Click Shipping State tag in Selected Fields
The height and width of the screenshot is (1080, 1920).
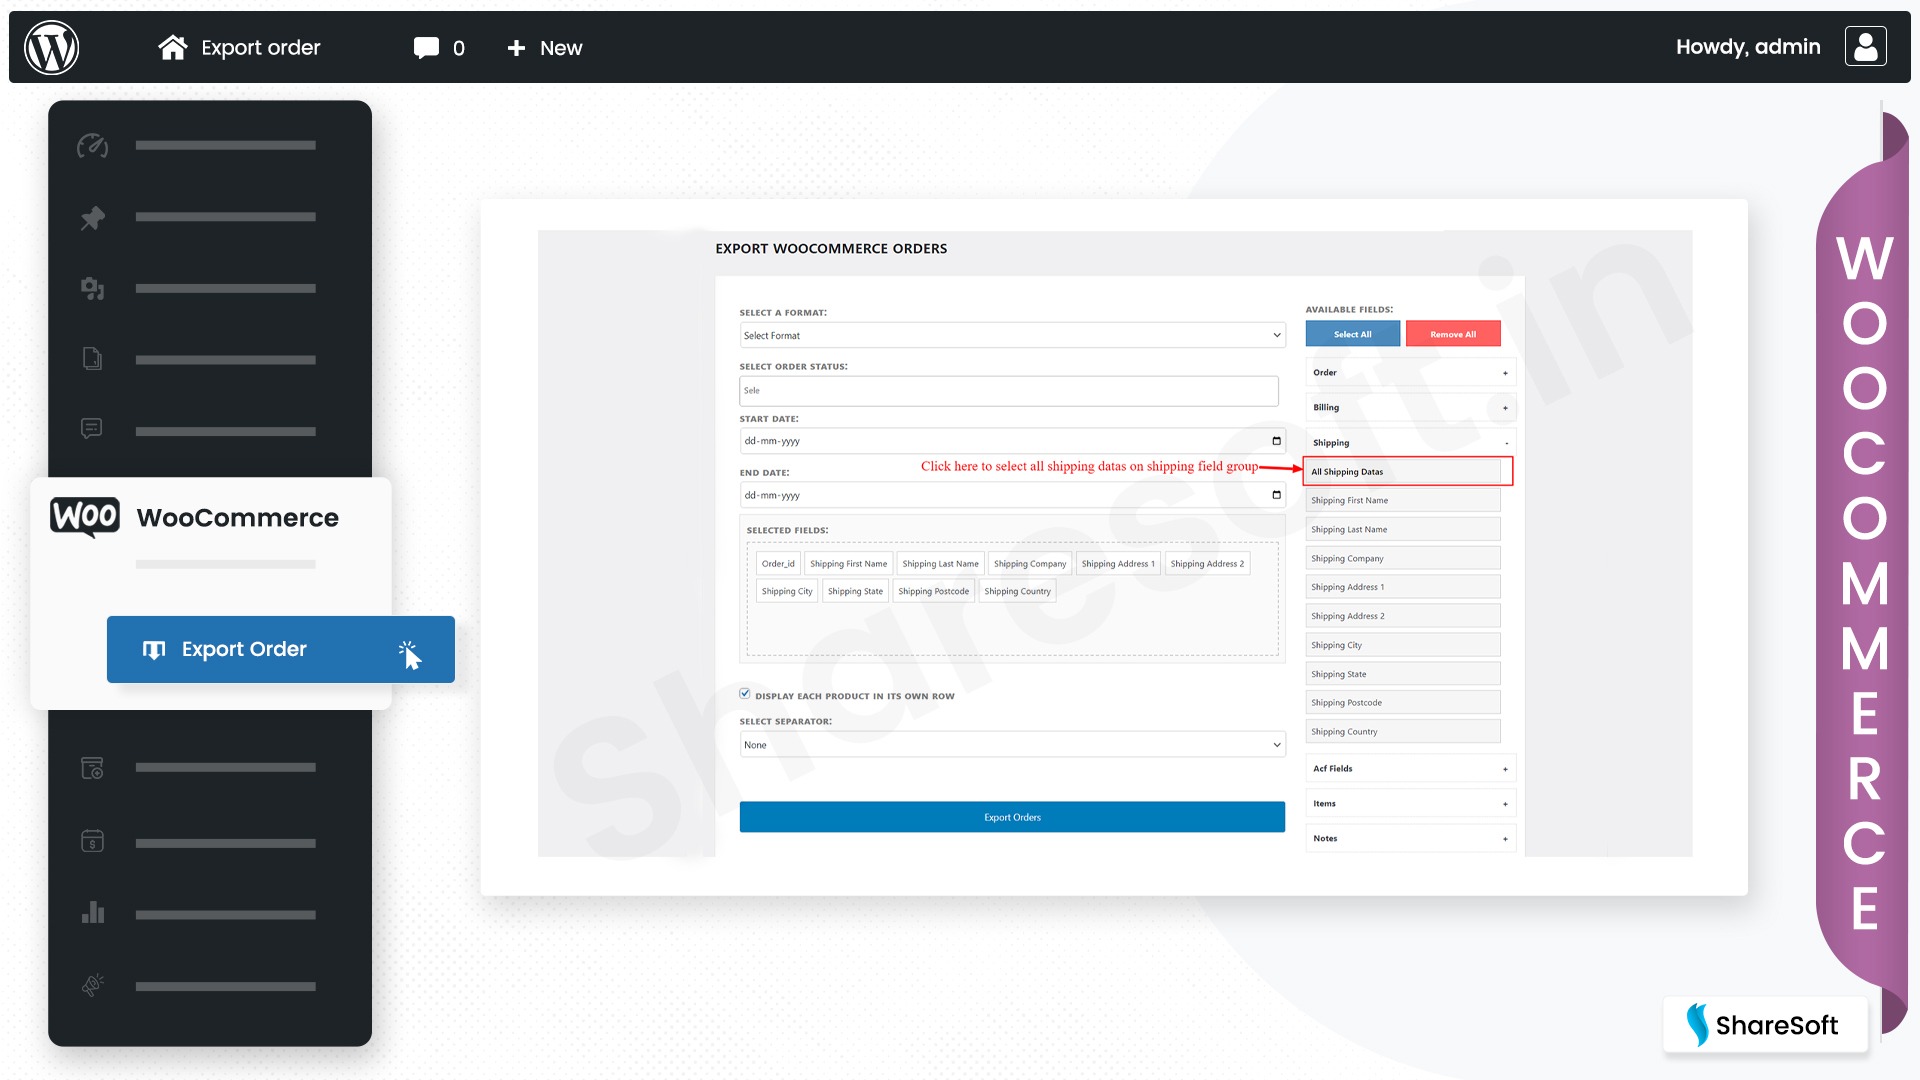coord(855,591)
